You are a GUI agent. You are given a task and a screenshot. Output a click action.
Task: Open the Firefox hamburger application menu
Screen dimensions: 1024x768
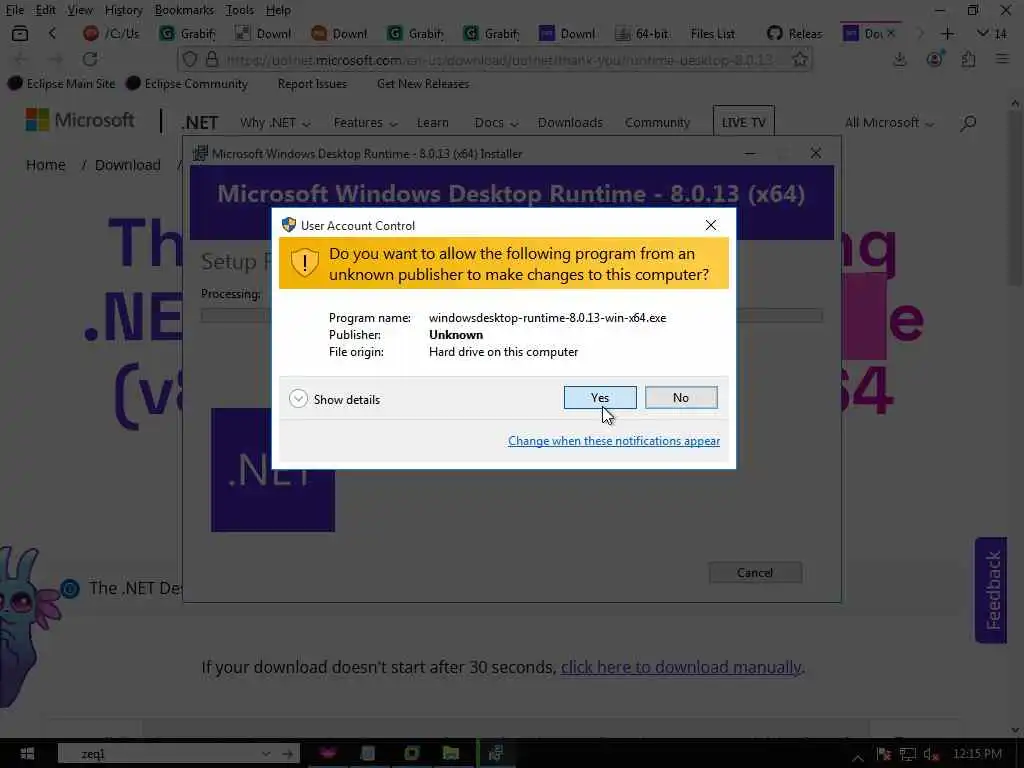[1002, 59]
